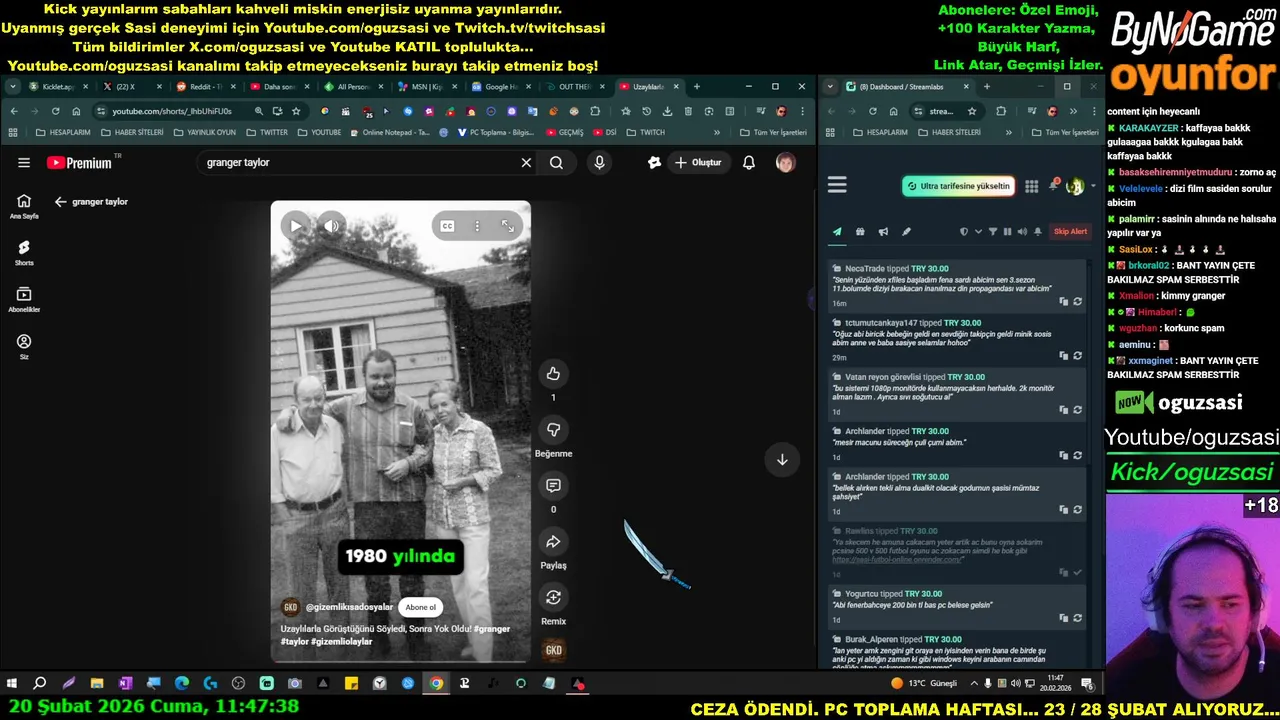Share the short with Paylaş icon
The image size is (1280, 720).
pyautogui.click(x=553, y=541)
